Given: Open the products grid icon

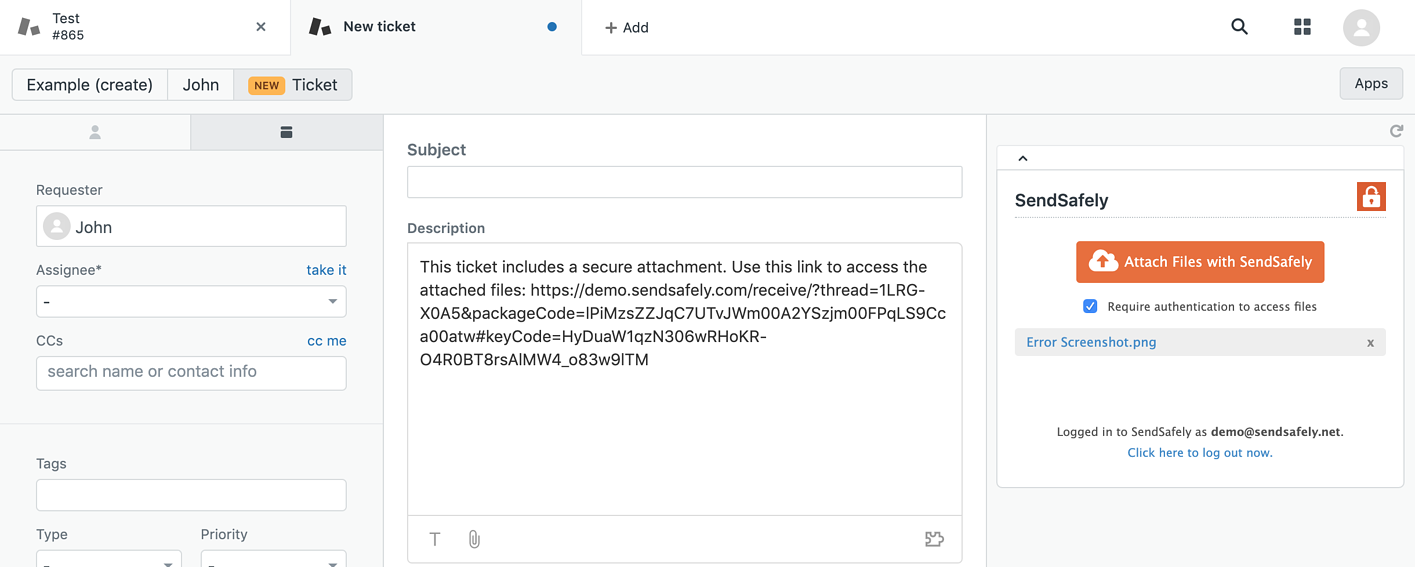Looking at the screenshot, I should 1302,27.
